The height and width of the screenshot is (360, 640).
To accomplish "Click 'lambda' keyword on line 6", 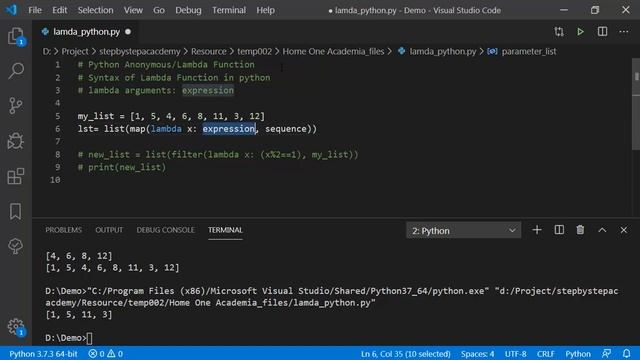I will click(166, 129).
